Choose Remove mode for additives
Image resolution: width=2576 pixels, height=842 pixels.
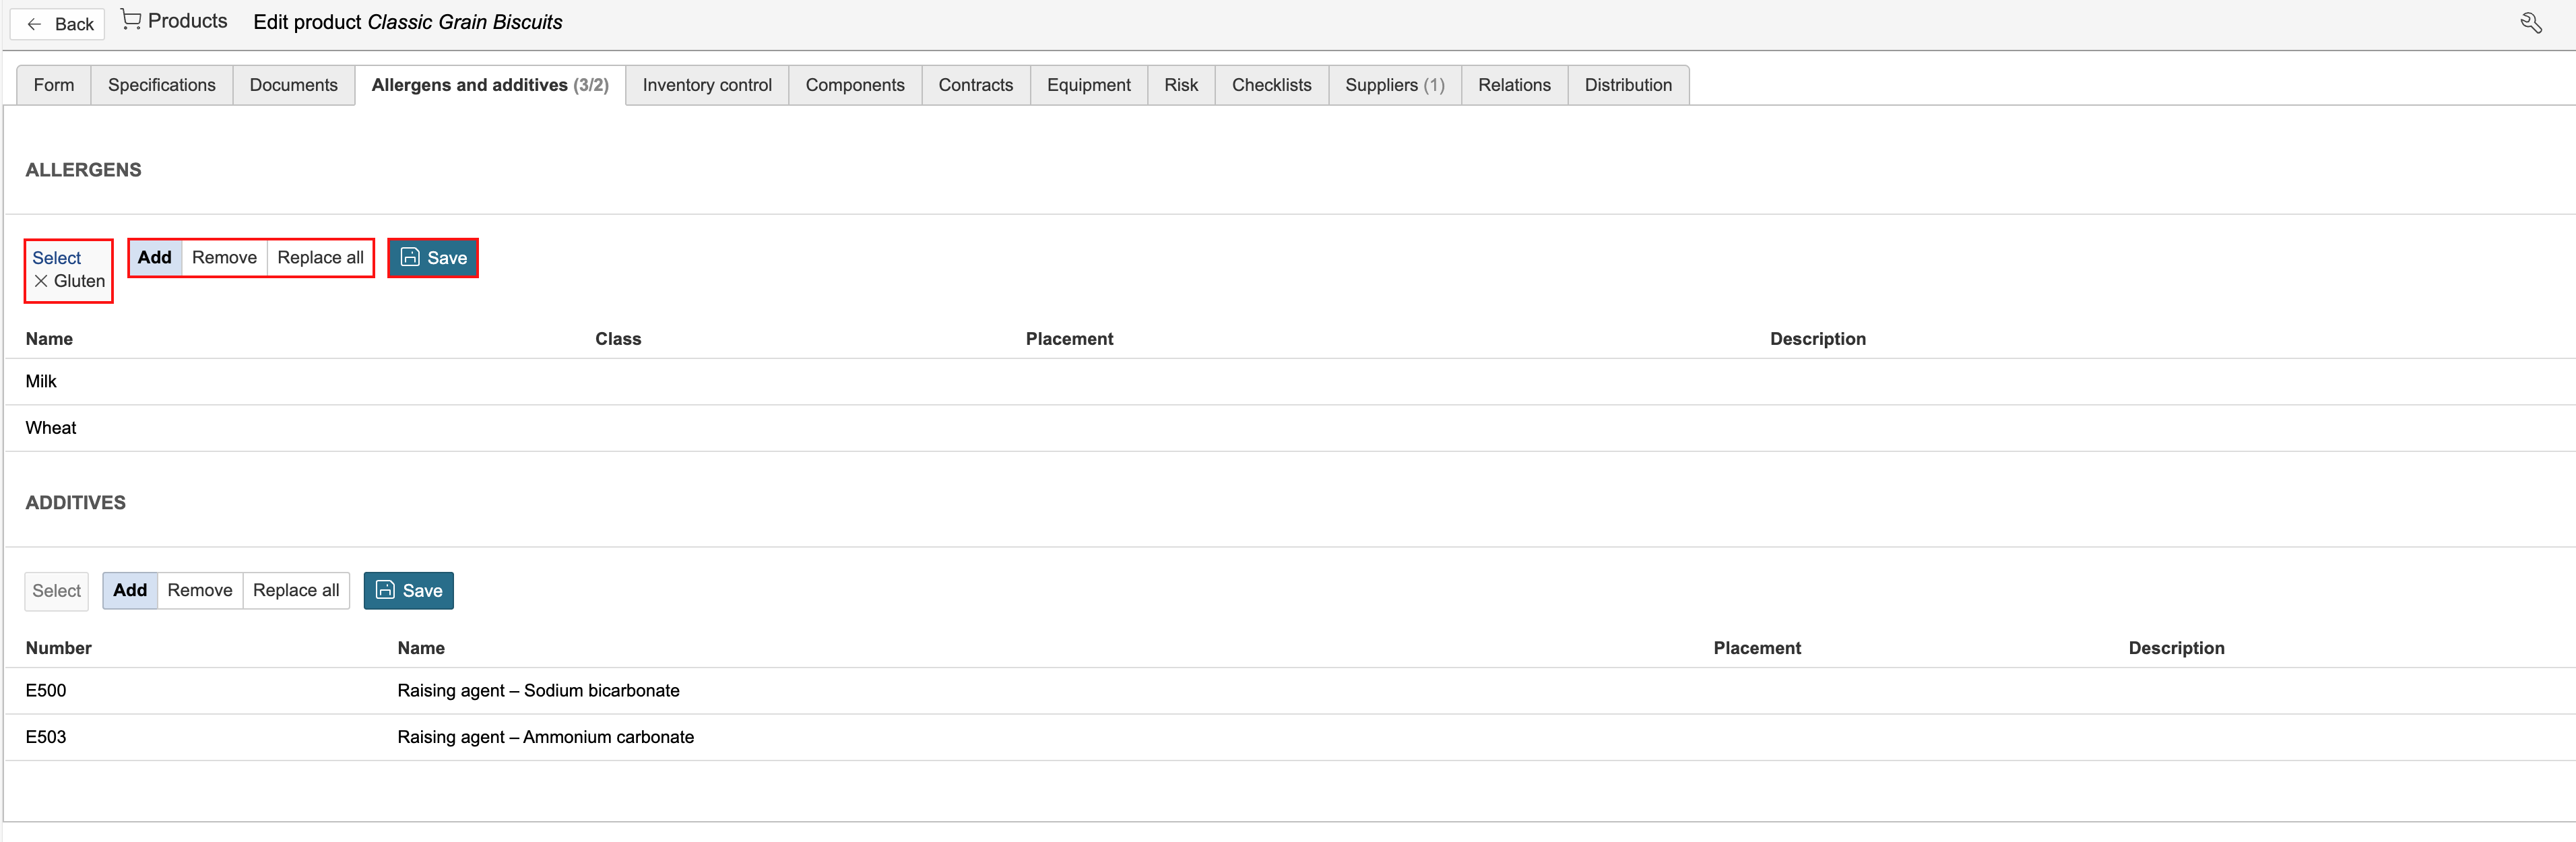[x=200, y=590]
